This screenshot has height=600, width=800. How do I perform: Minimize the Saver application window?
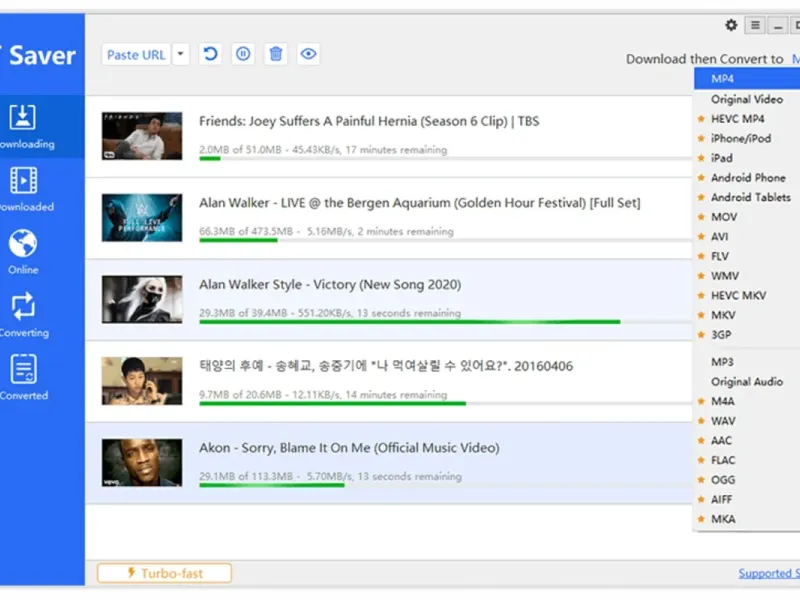(x=778, y=25)
